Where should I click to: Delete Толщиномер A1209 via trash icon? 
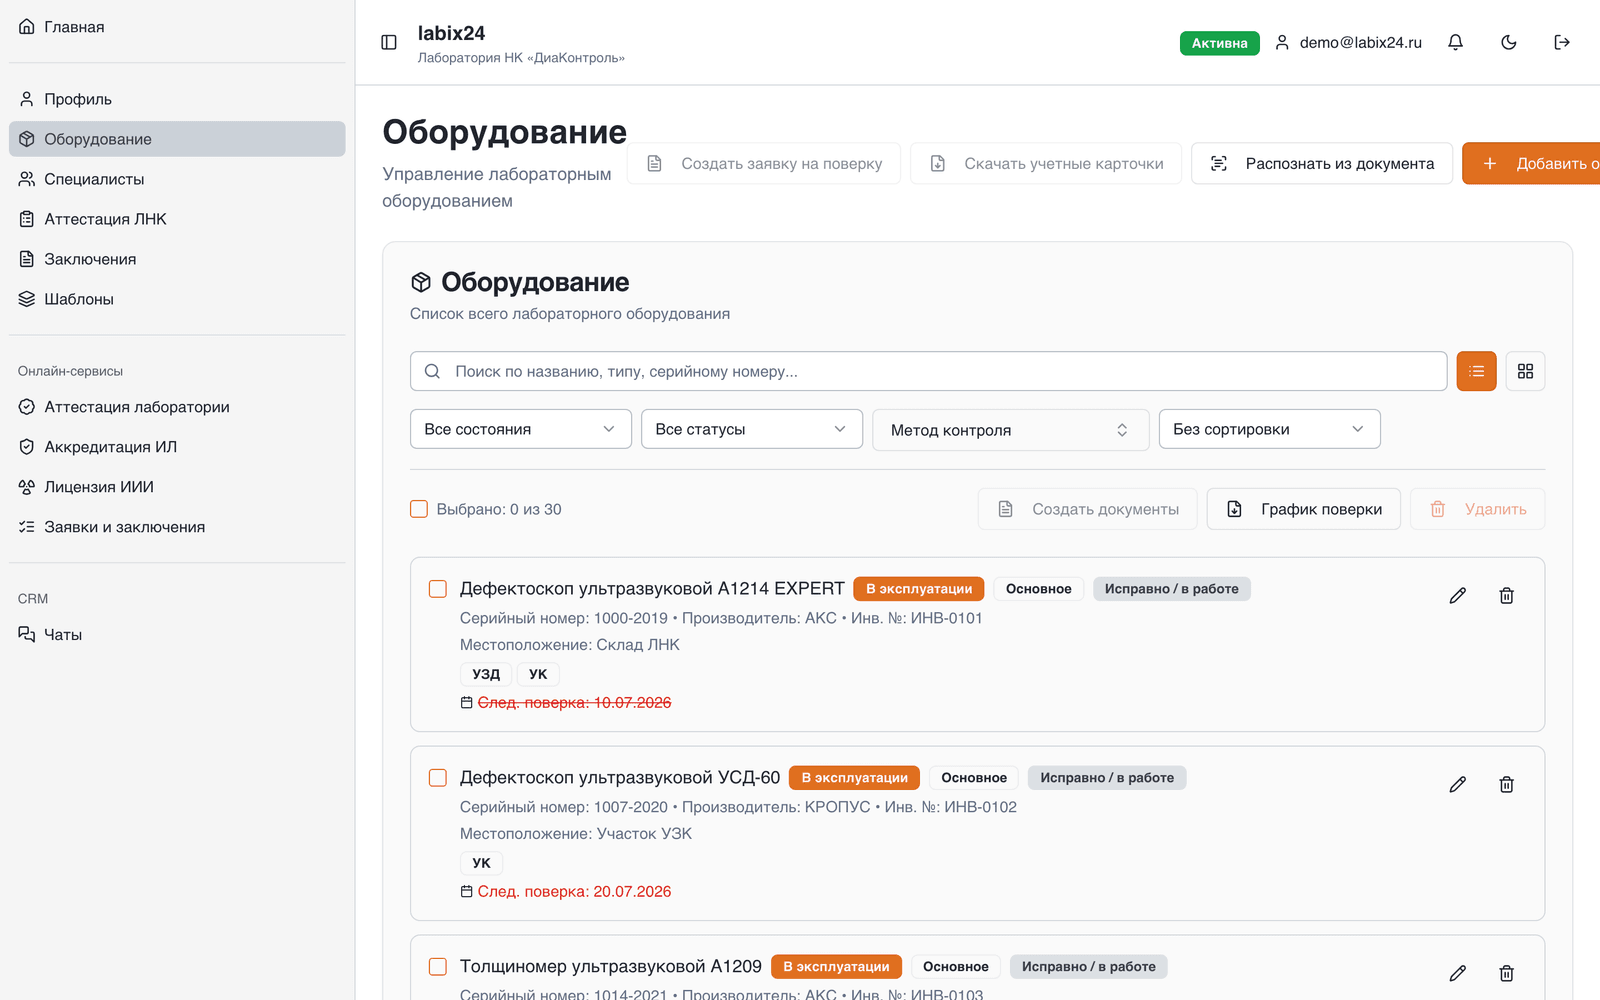1506,973
